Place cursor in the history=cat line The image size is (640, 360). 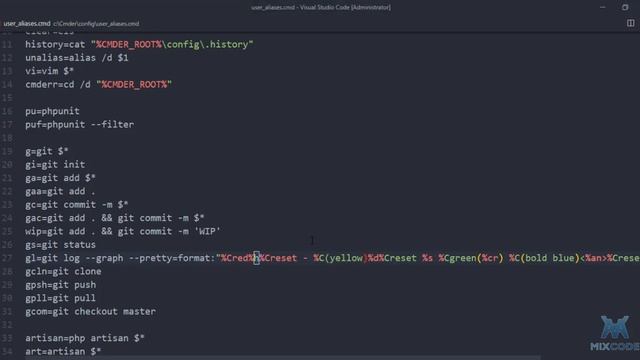[x=139, y=44]
